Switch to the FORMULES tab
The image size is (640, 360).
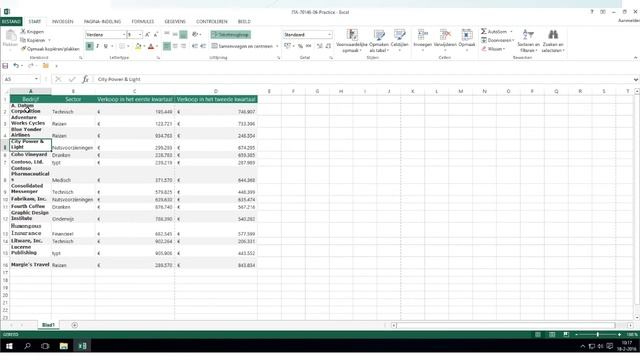pos(143,21)
